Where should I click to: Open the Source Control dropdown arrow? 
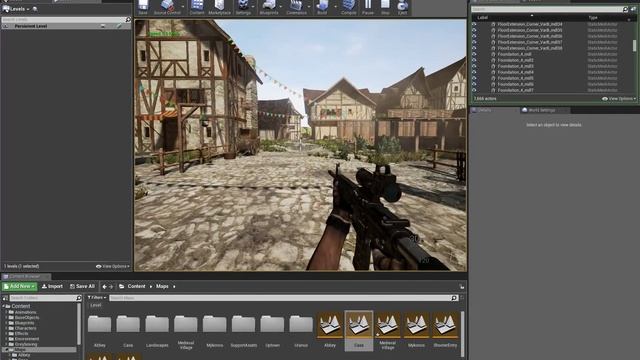183,7
